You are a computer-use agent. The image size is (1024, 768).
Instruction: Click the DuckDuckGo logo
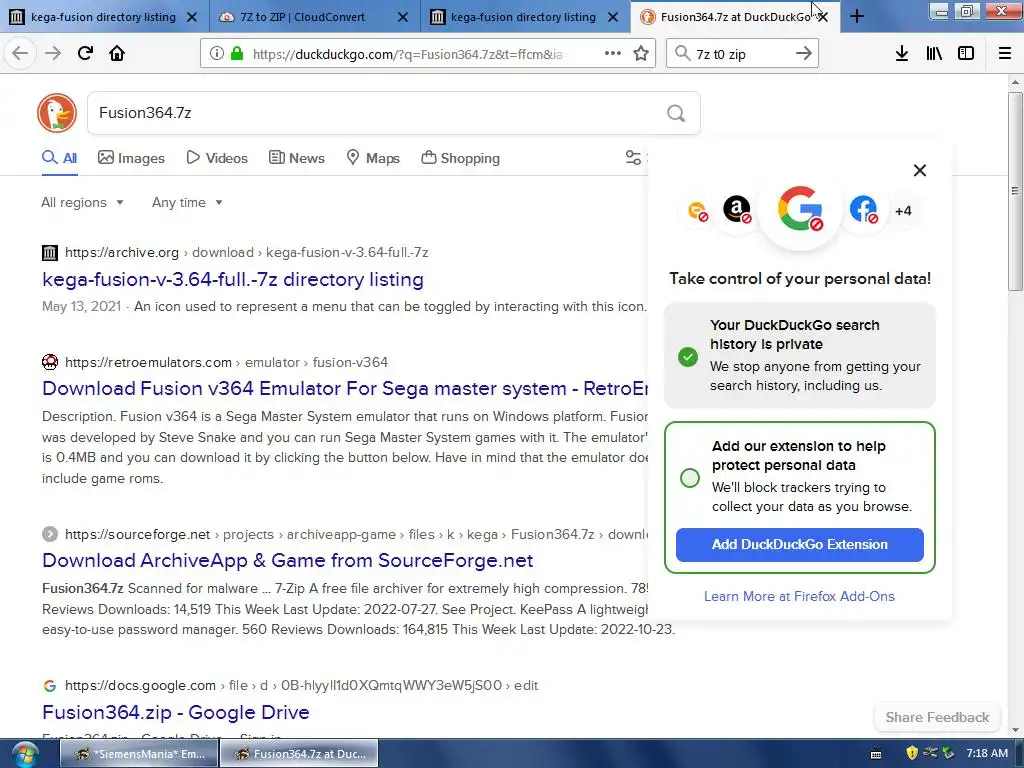coord(57,113)
